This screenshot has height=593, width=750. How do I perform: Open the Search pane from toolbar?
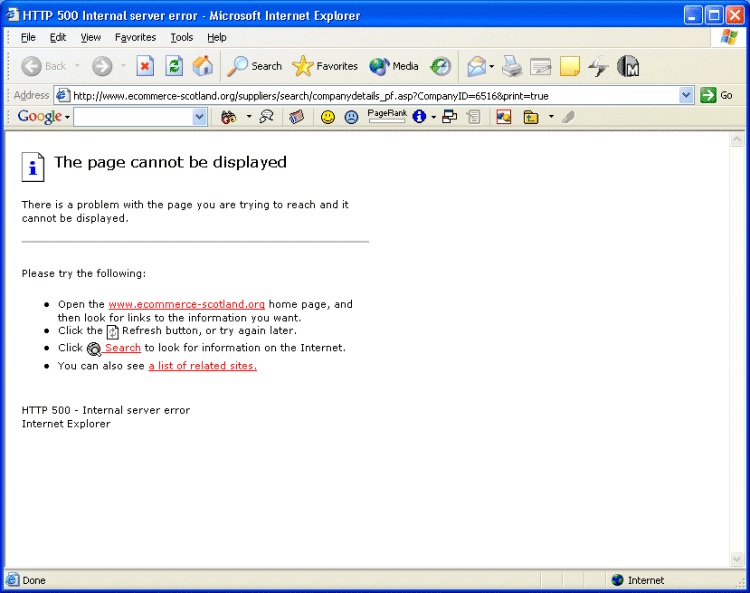[254, 66]
